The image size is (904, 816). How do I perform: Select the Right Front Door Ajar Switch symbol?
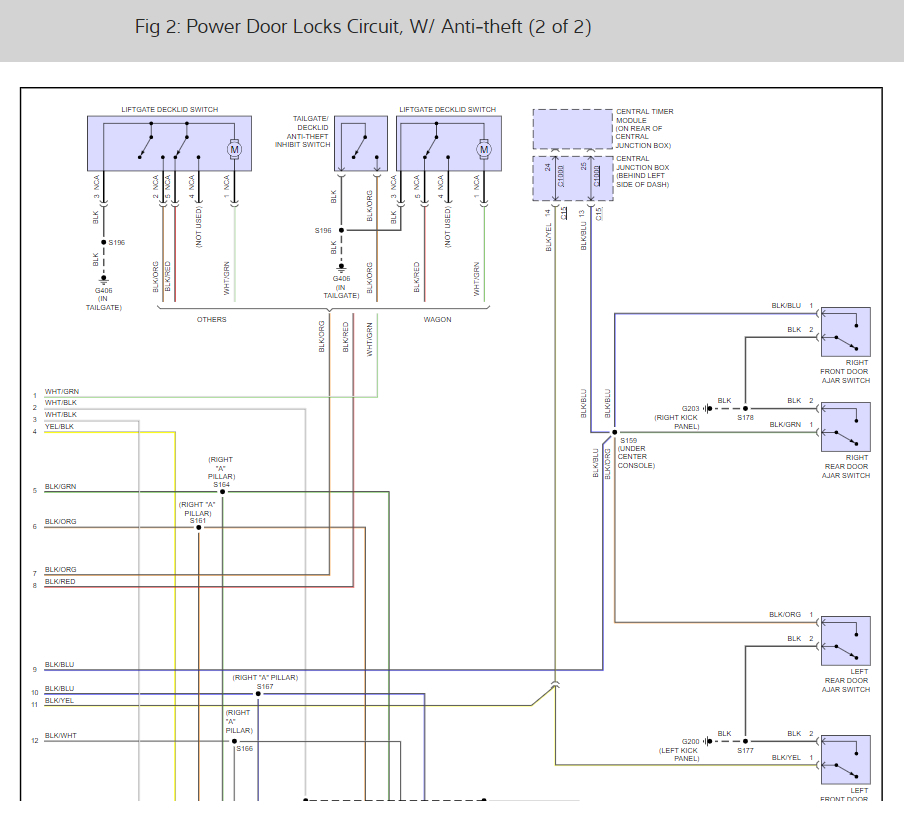(846, 331)
